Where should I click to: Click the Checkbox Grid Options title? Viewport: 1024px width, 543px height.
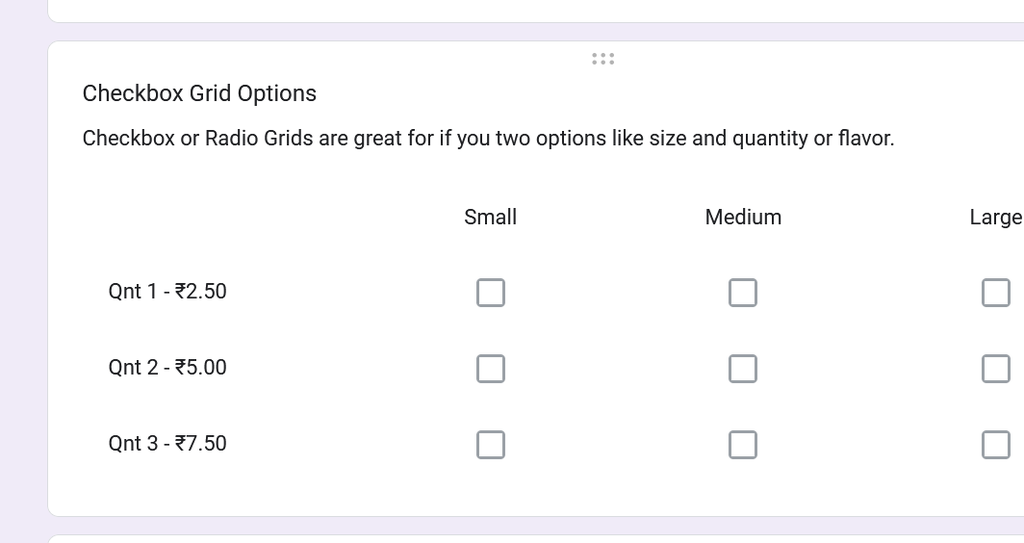pos(199,93)
